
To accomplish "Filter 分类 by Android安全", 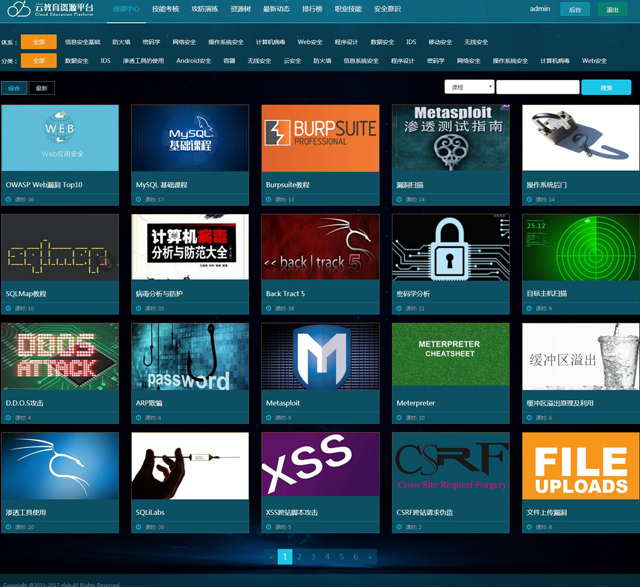I will coord(193,61).
